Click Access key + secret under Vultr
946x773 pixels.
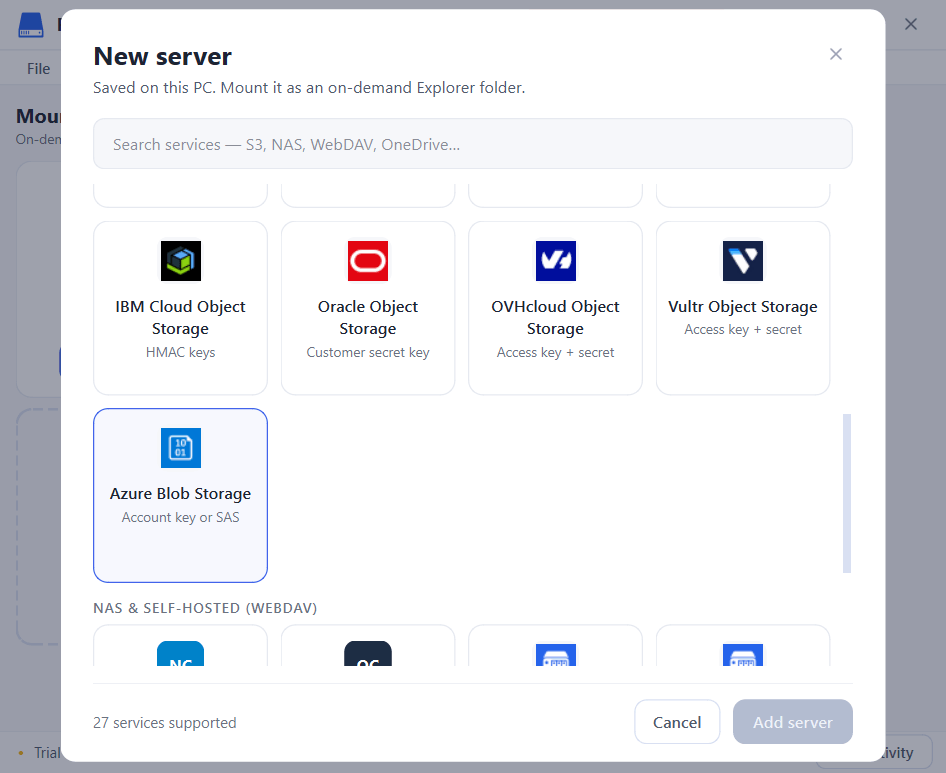[x=743, y=329]
